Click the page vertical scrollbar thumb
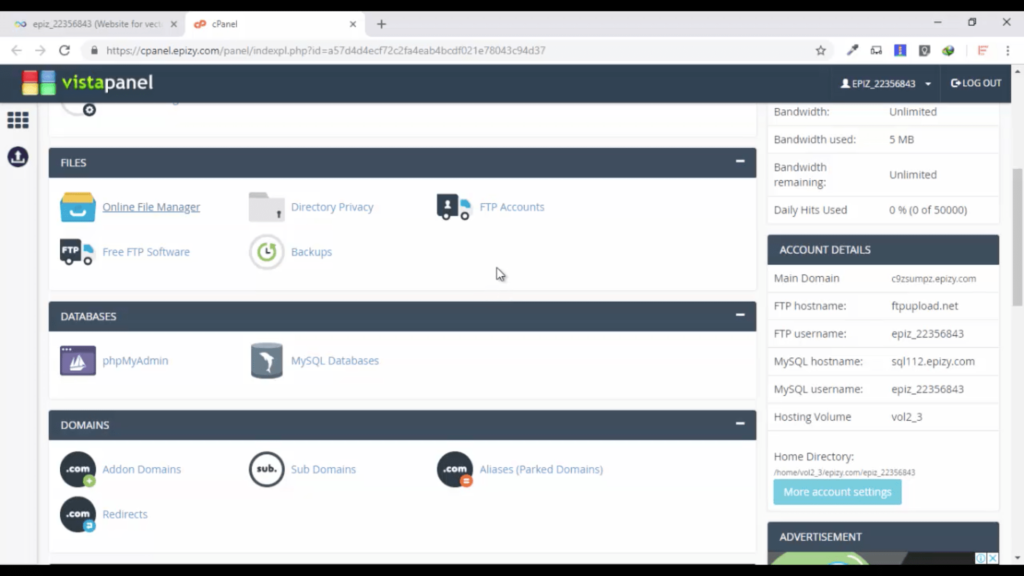 coord(1017,237)
